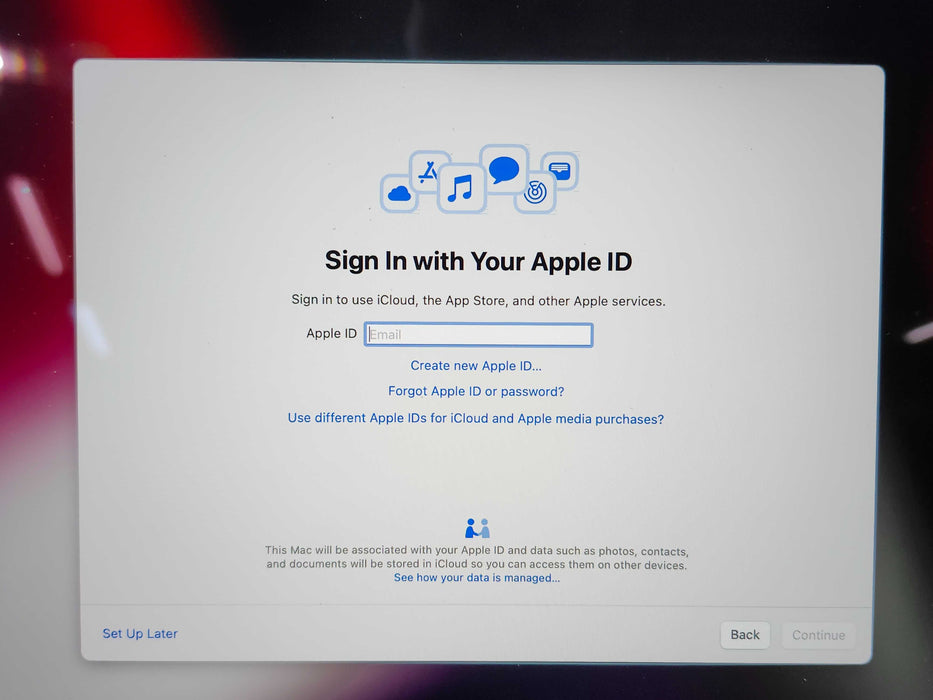
Task: Click the Apple ID field label
Action: [331, 333]
